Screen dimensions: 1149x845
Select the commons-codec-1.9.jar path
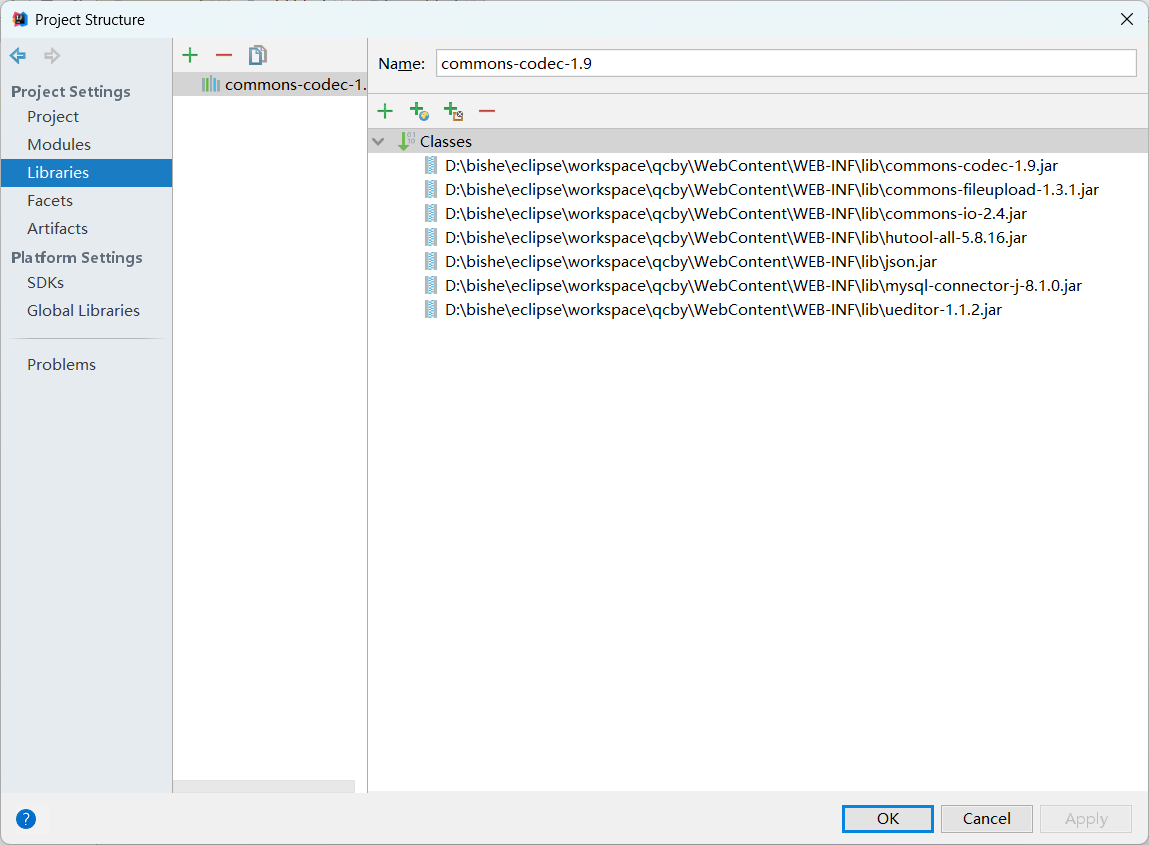pyautogui.click(x=751, y=166)
